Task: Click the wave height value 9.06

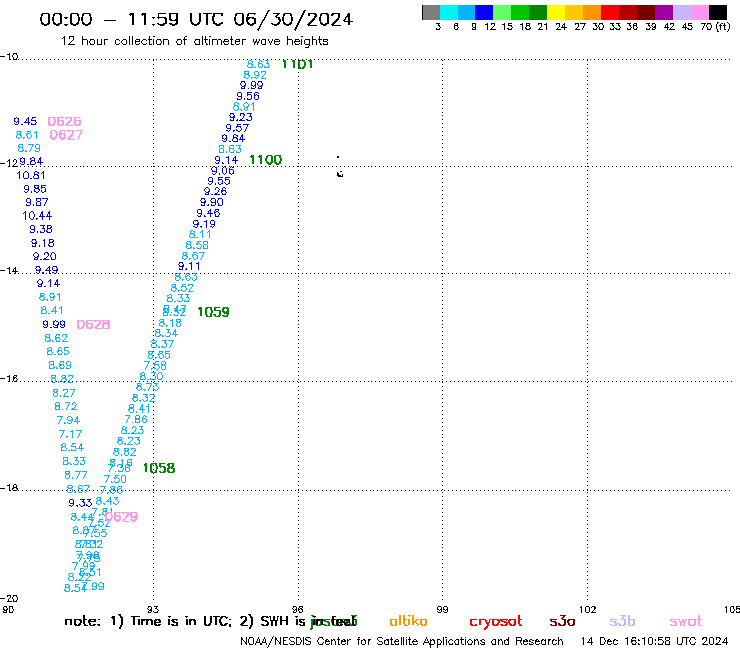Action: (x=222, y=171)
